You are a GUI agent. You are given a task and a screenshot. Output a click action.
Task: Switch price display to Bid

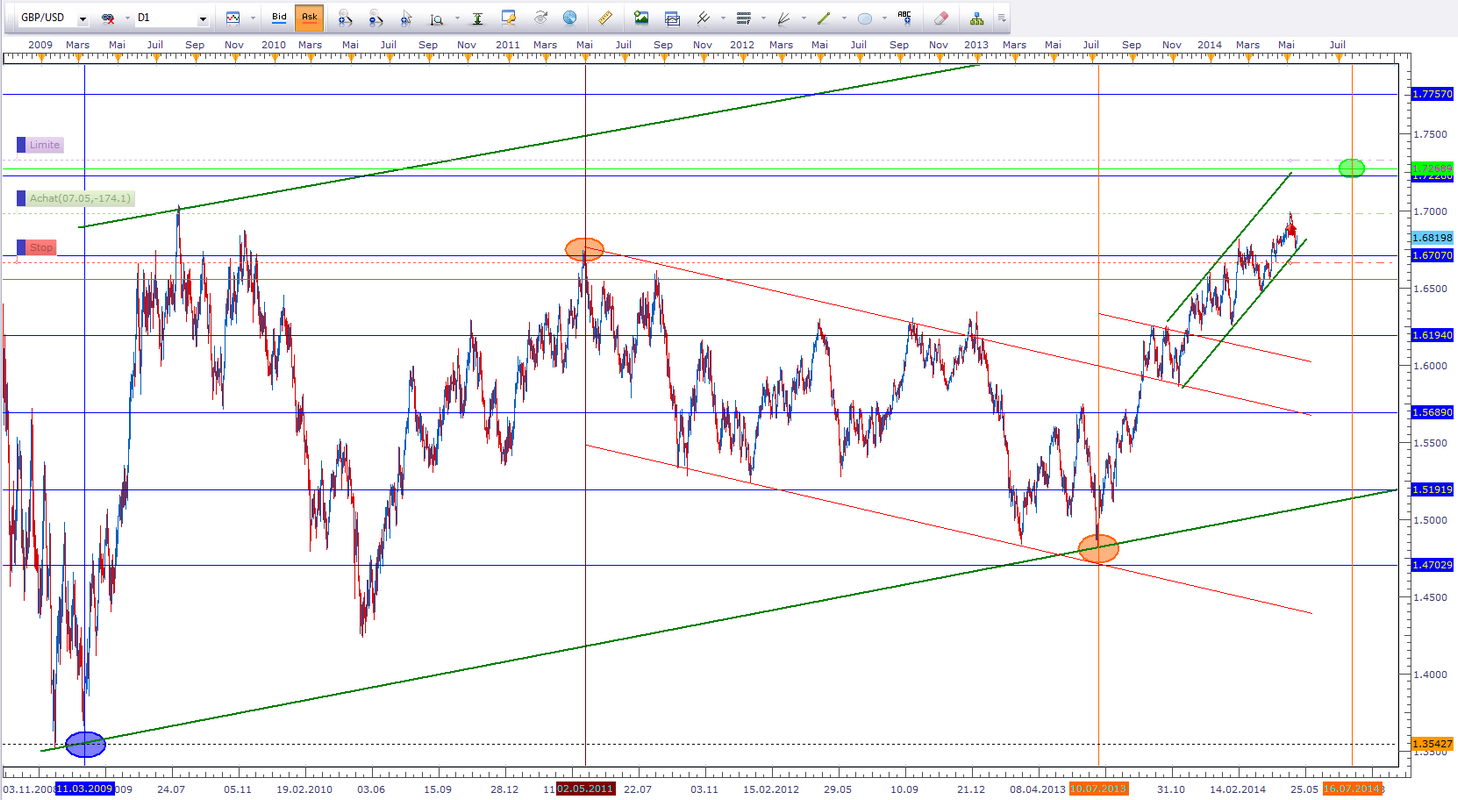(x=279, y=18)
